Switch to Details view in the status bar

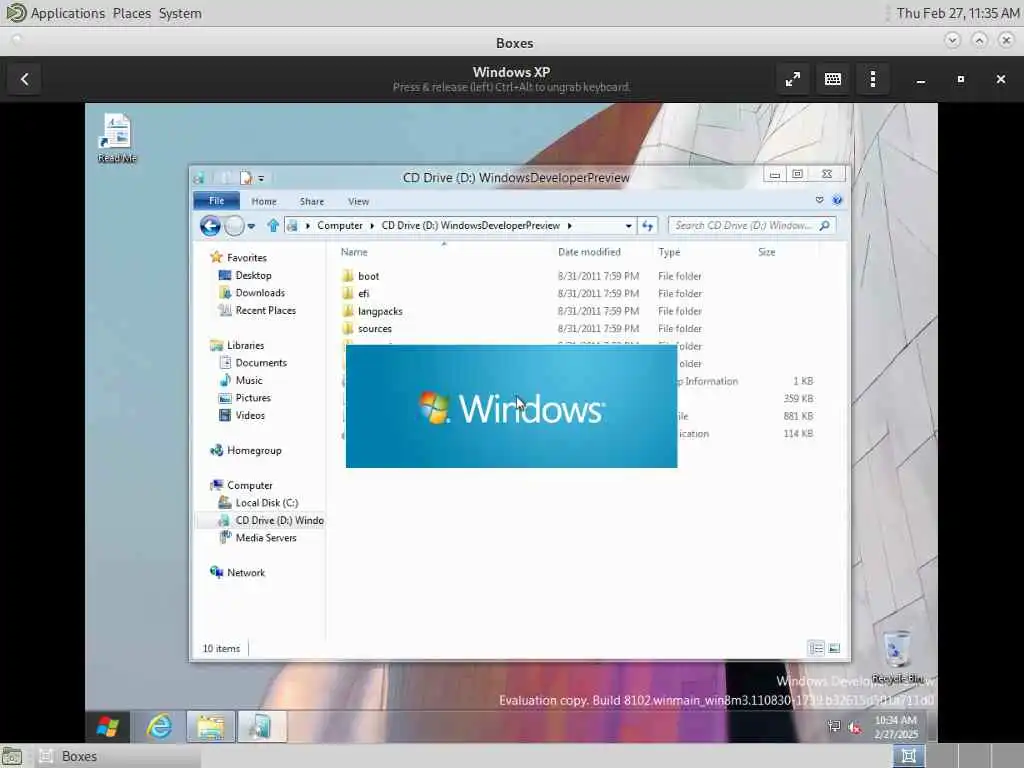click(x=816, y=648)
